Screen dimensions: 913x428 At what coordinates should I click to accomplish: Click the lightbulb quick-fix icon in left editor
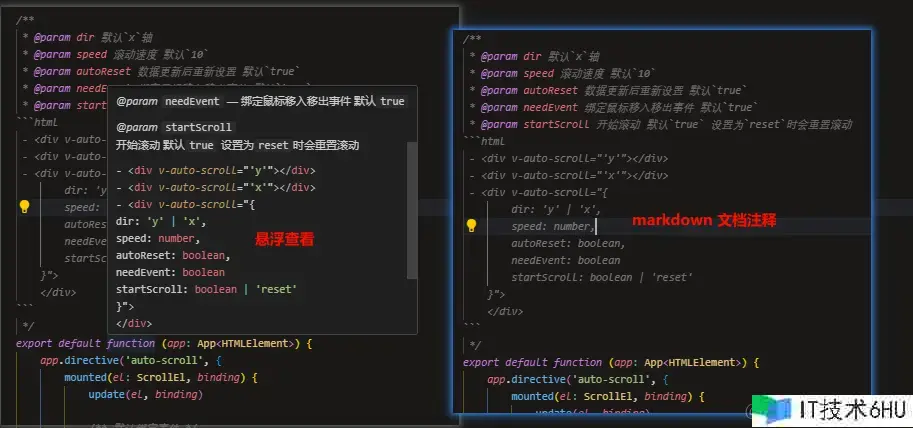(x=25, y=207)
